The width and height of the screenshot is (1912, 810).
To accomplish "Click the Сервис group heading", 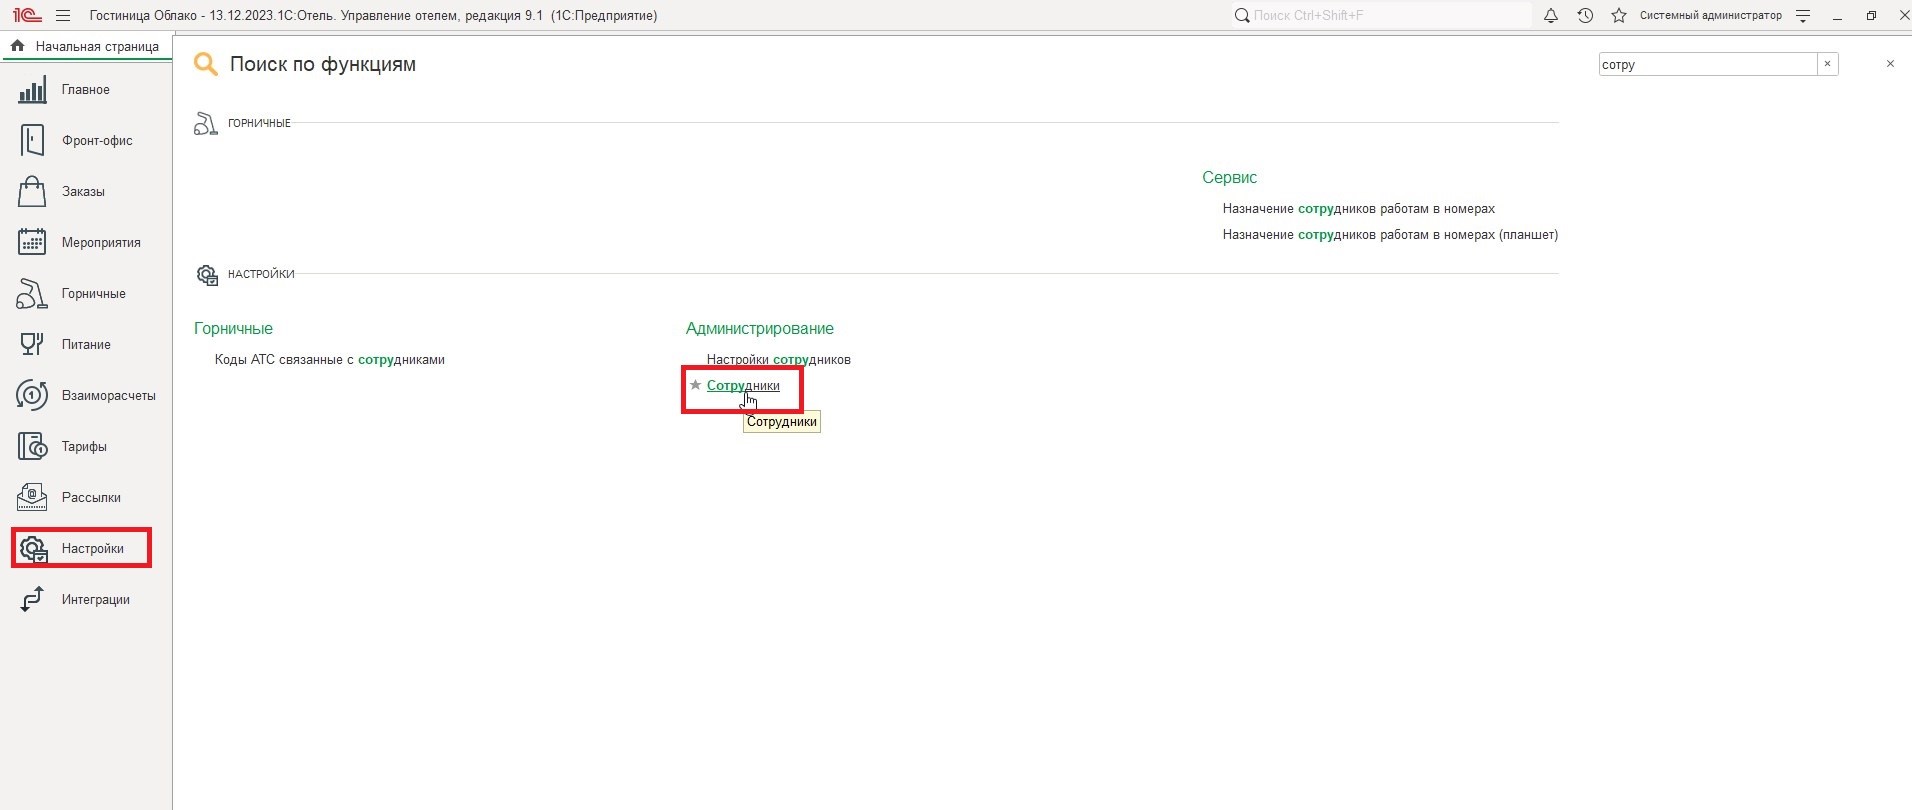I will [1230, 177].
